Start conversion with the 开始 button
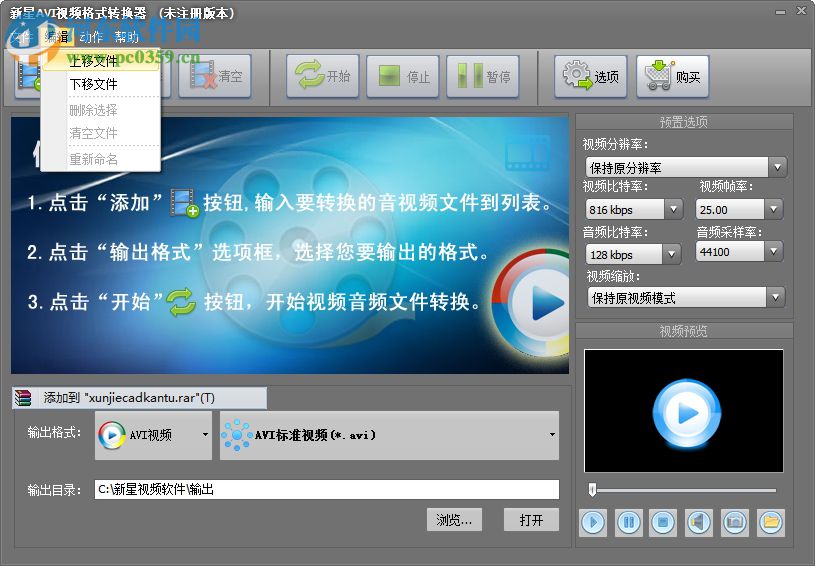 click(x=322, y=76)
